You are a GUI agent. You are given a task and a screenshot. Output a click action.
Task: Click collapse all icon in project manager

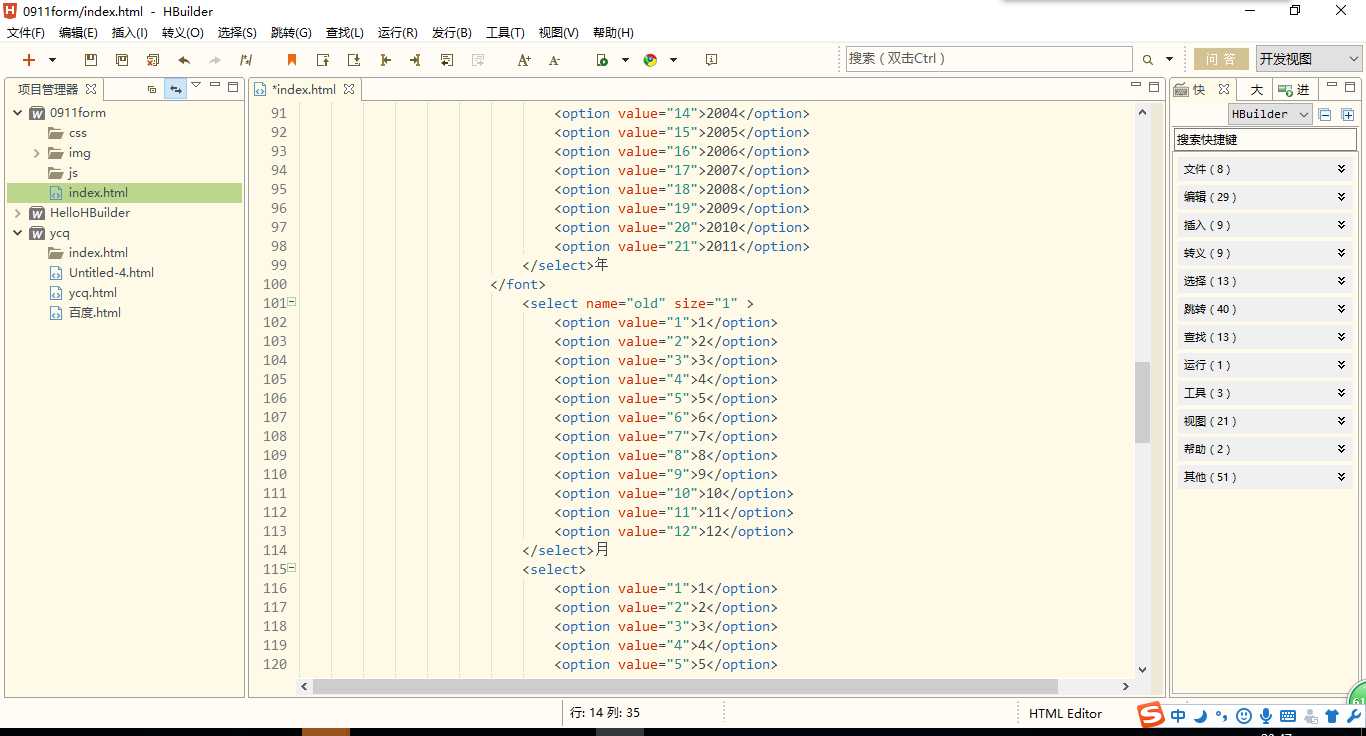tap(152, 89)
